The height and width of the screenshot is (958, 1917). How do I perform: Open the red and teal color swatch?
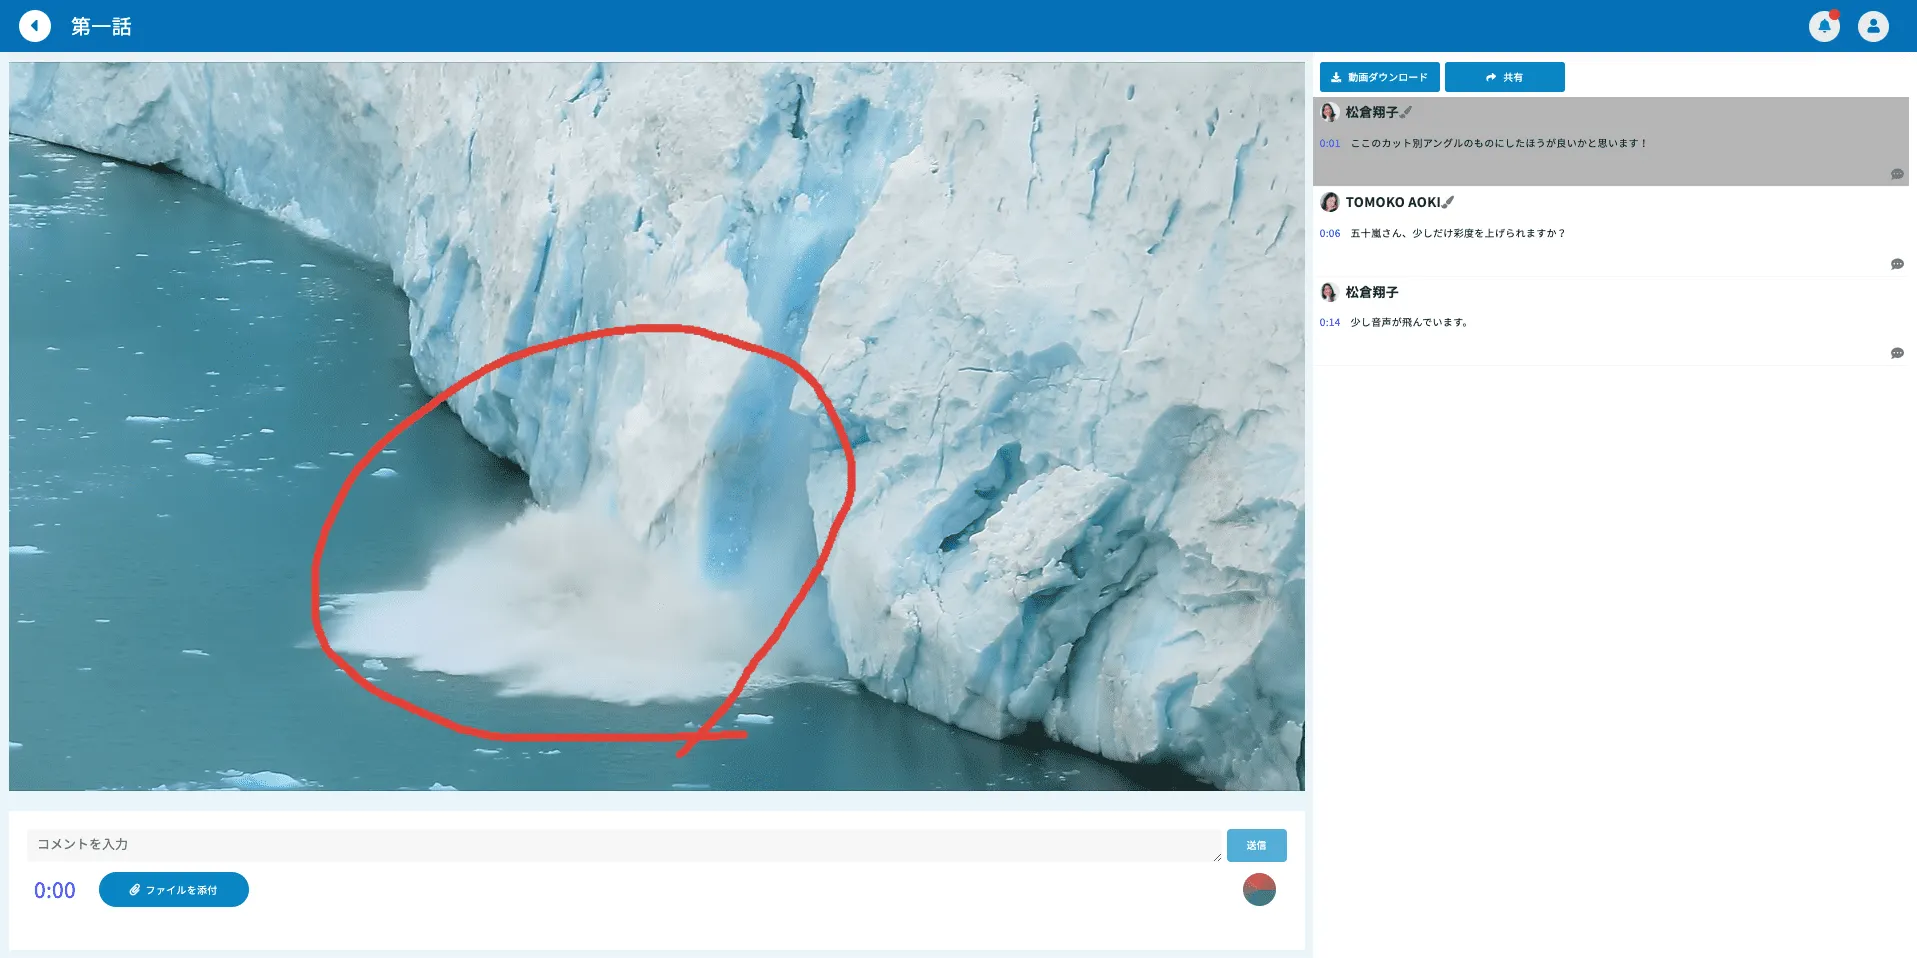[x=1258, y=889]
